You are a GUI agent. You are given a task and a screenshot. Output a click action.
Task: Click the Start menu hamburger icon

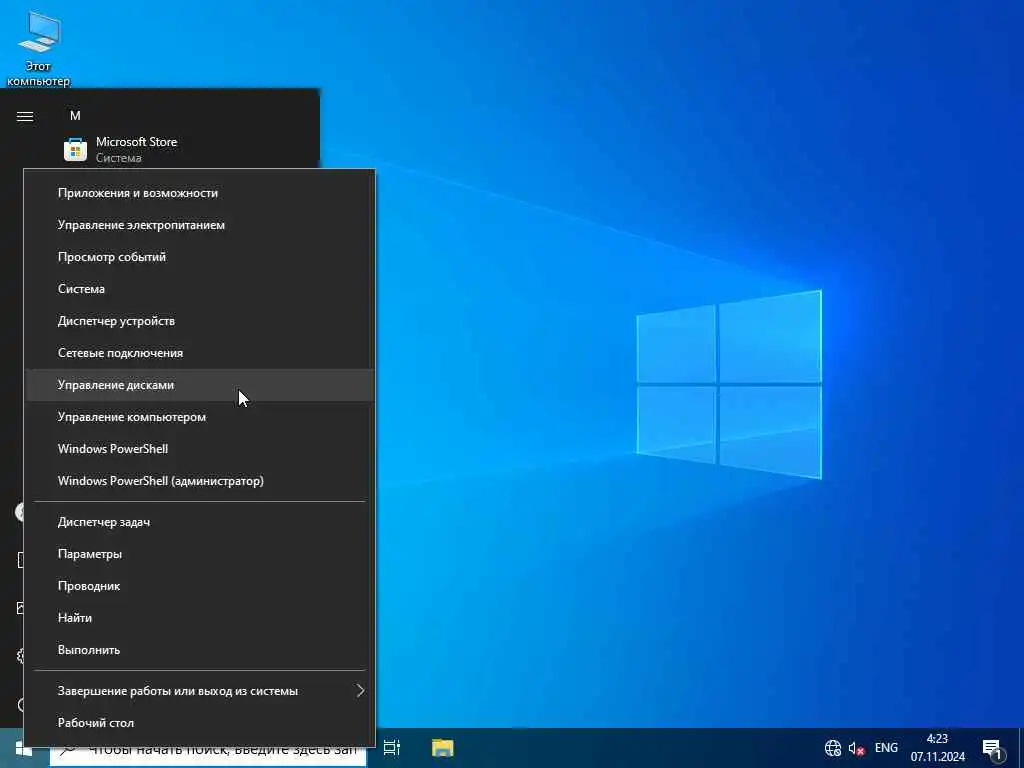25,116
